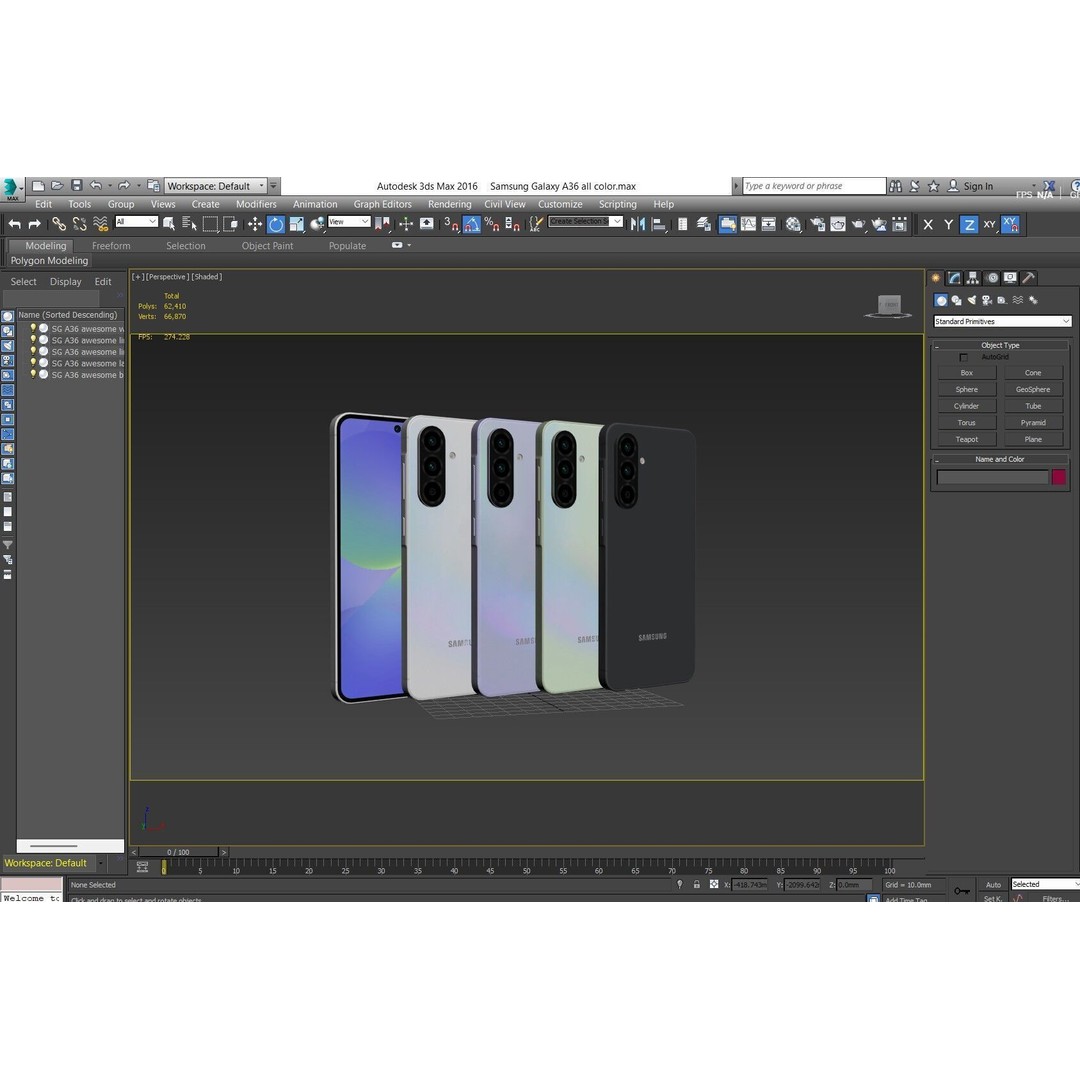The width and height of the screenshot is (1080, 1080).
Task: Open the Motion tab in command panel
Action: pos(992,278)
